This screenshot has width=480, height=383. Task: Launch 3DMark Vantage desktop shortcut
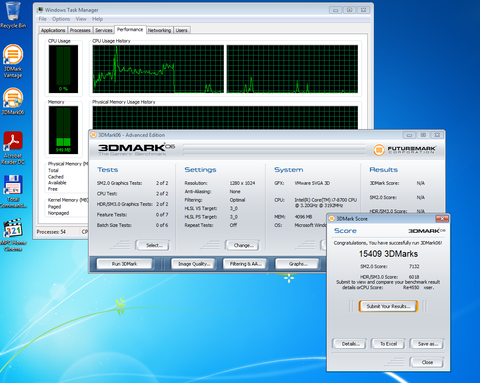tap(13, 61)
